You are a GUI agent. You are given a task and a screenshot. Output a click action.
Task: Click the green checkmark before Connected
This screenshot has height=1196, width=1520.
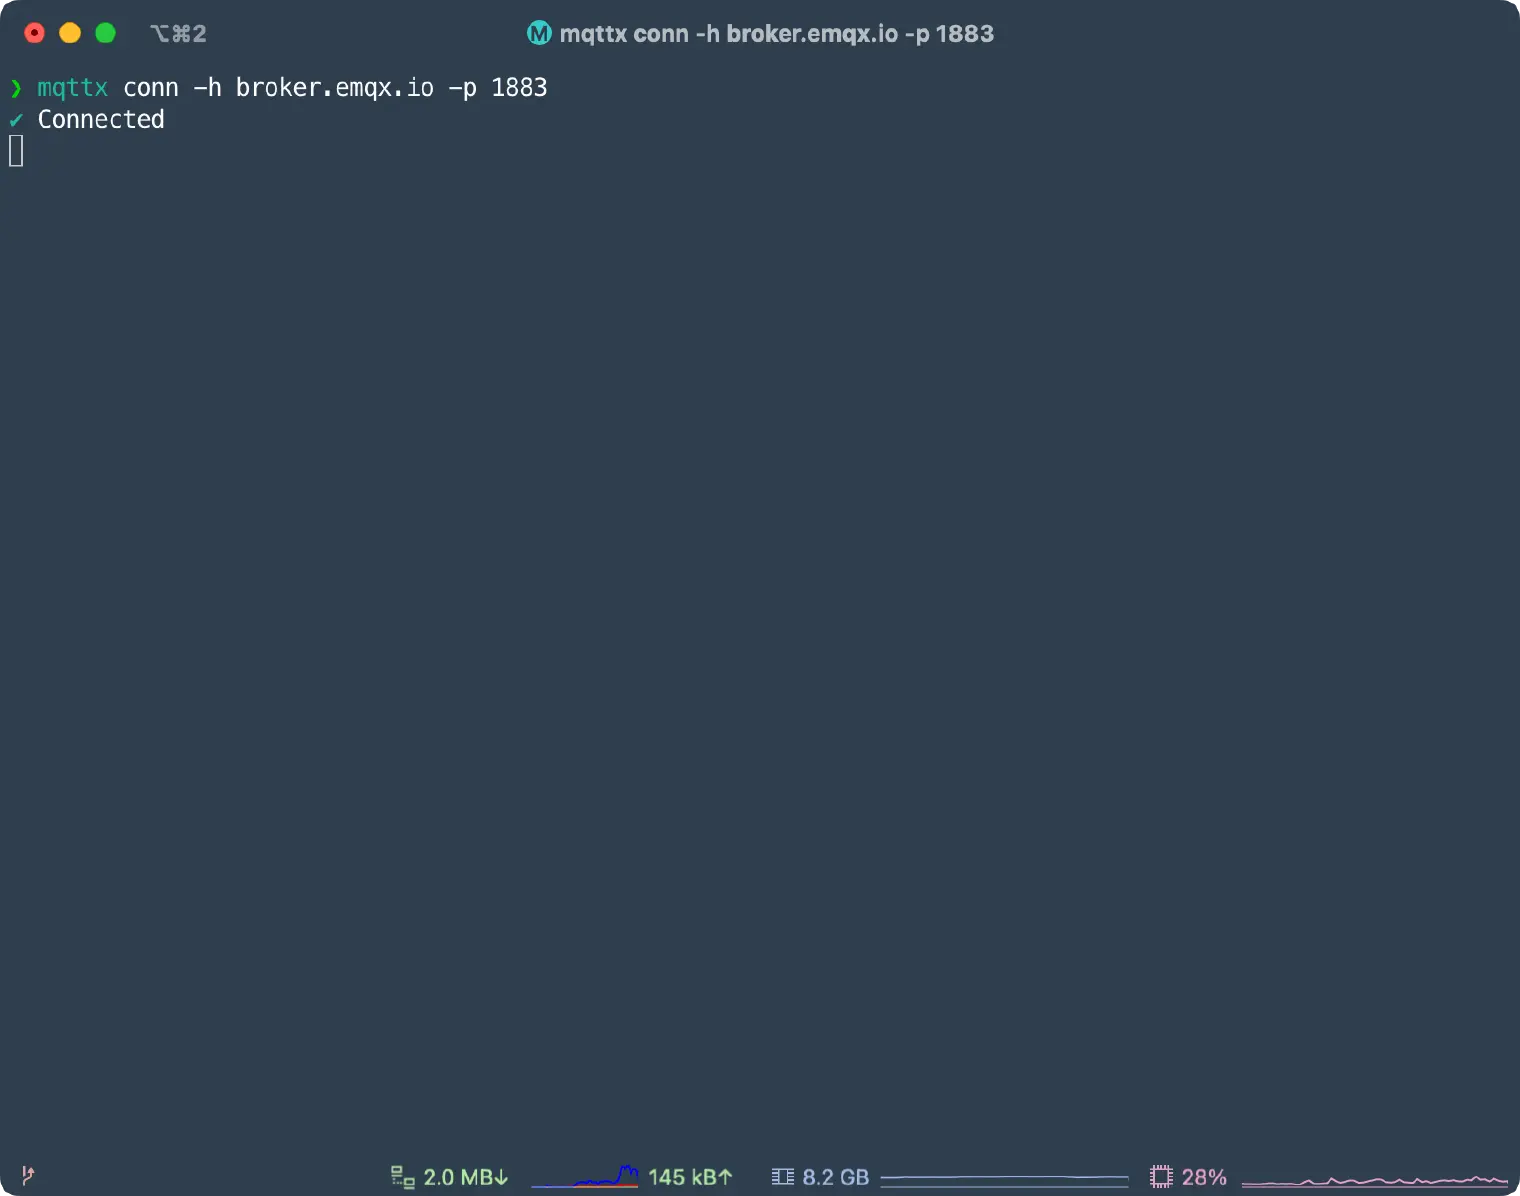(x=16, y=120)
